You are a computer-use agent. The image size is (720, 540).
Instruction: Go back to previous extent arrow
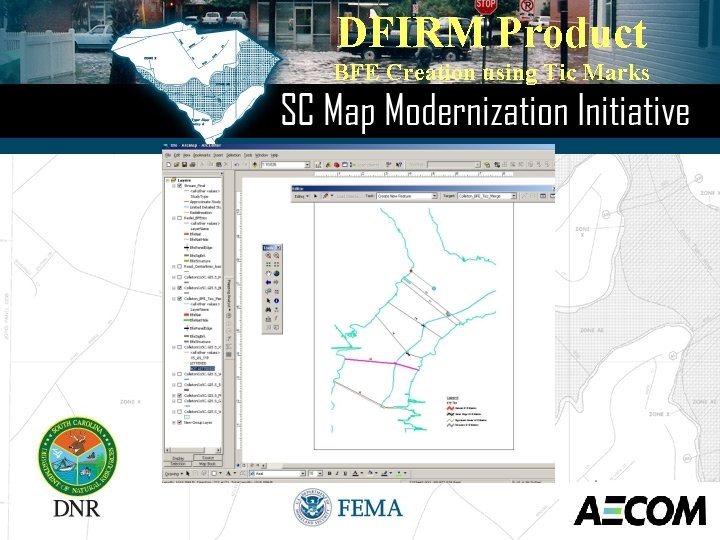268,282
